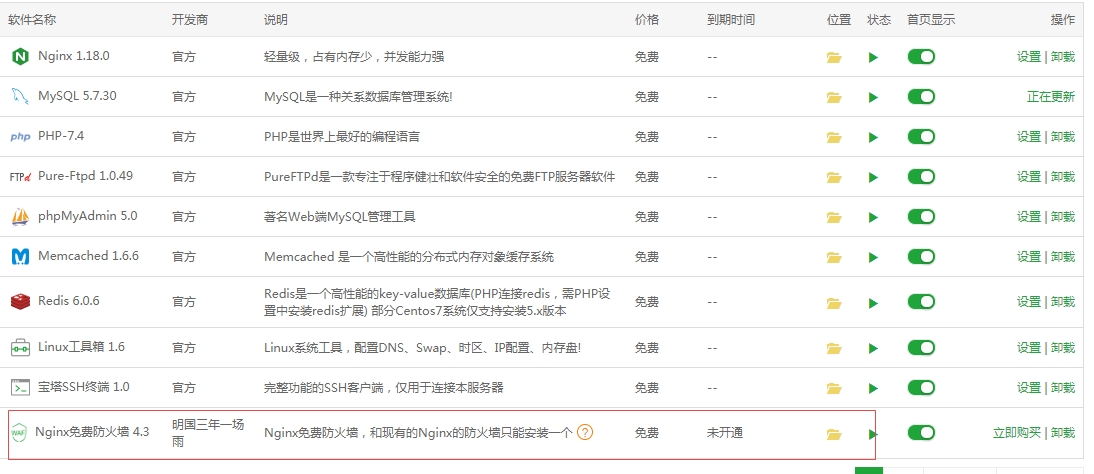Toggle homepage display for Pure-Ftpd 1.0.49
Viewport: 1094px width, 474px height.
pyautogui.click(x=921, y=177)
